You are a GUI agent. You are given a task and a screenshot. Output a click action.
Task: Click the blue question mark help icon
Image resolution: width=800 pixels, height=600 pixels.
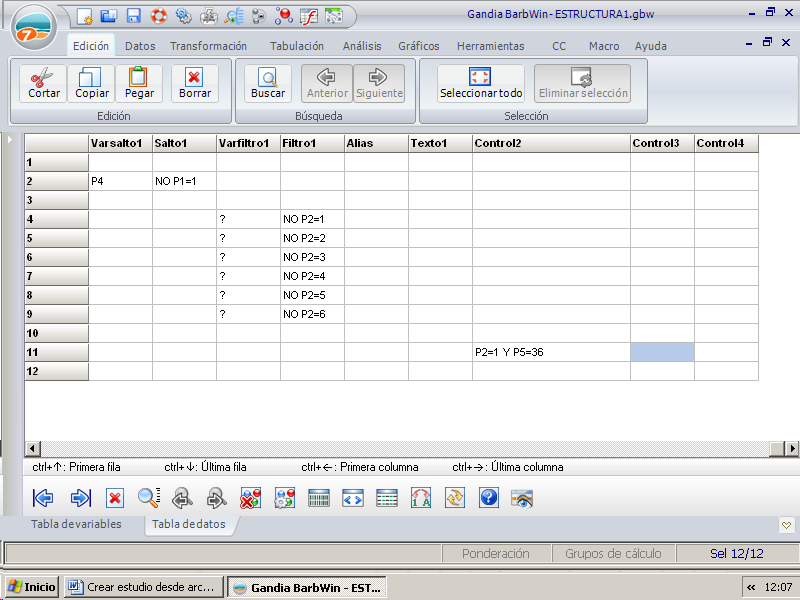489,498
